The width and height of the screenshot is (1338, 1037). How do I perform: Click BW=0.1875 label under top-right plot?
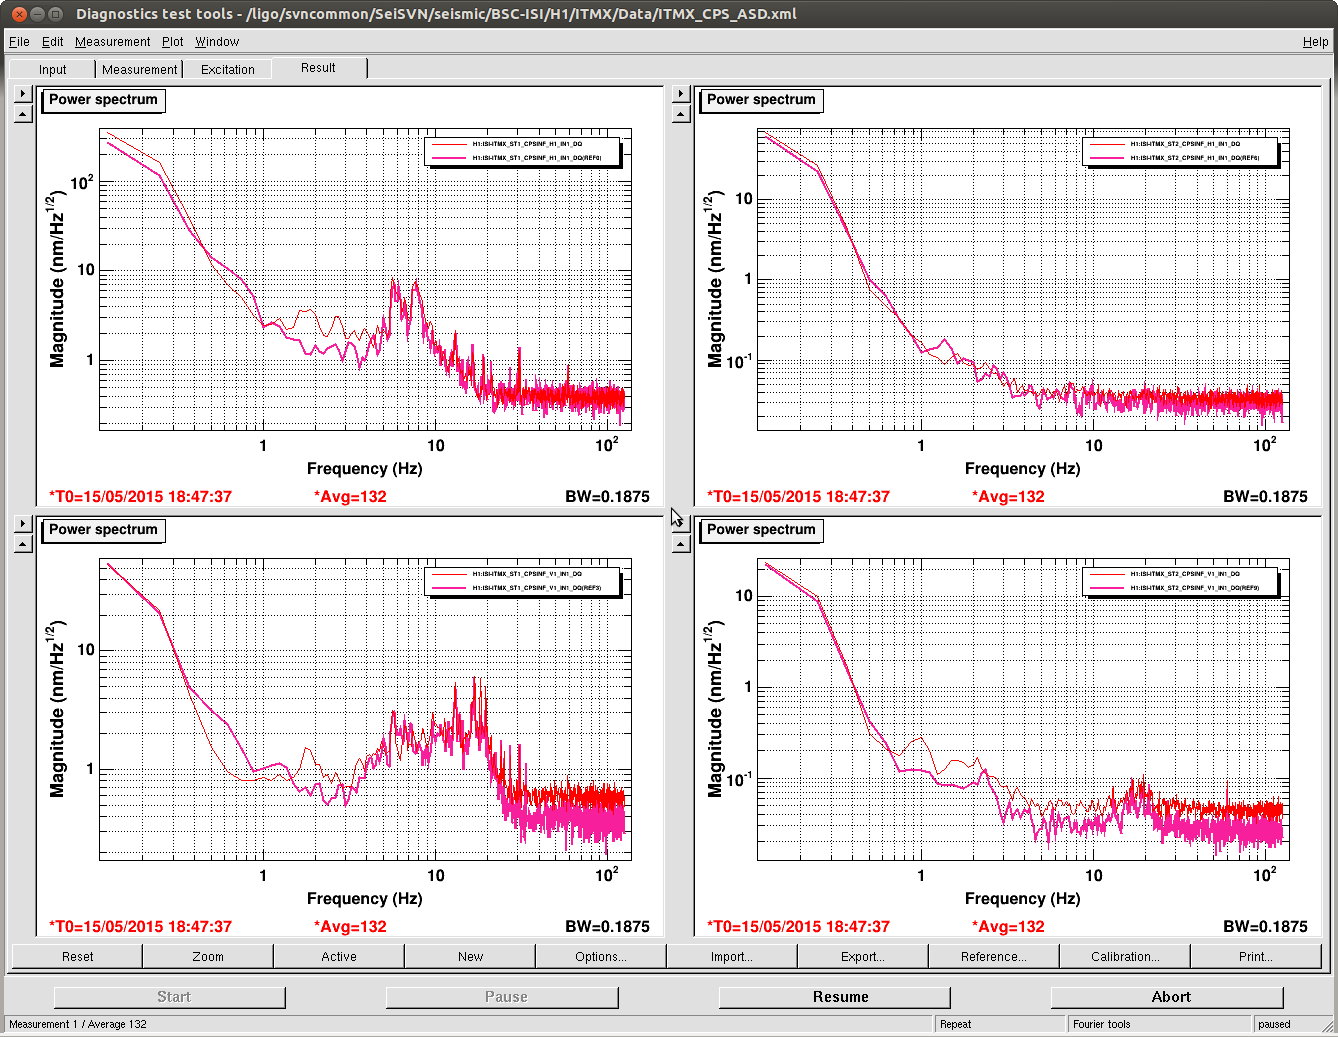[1265, 497]
